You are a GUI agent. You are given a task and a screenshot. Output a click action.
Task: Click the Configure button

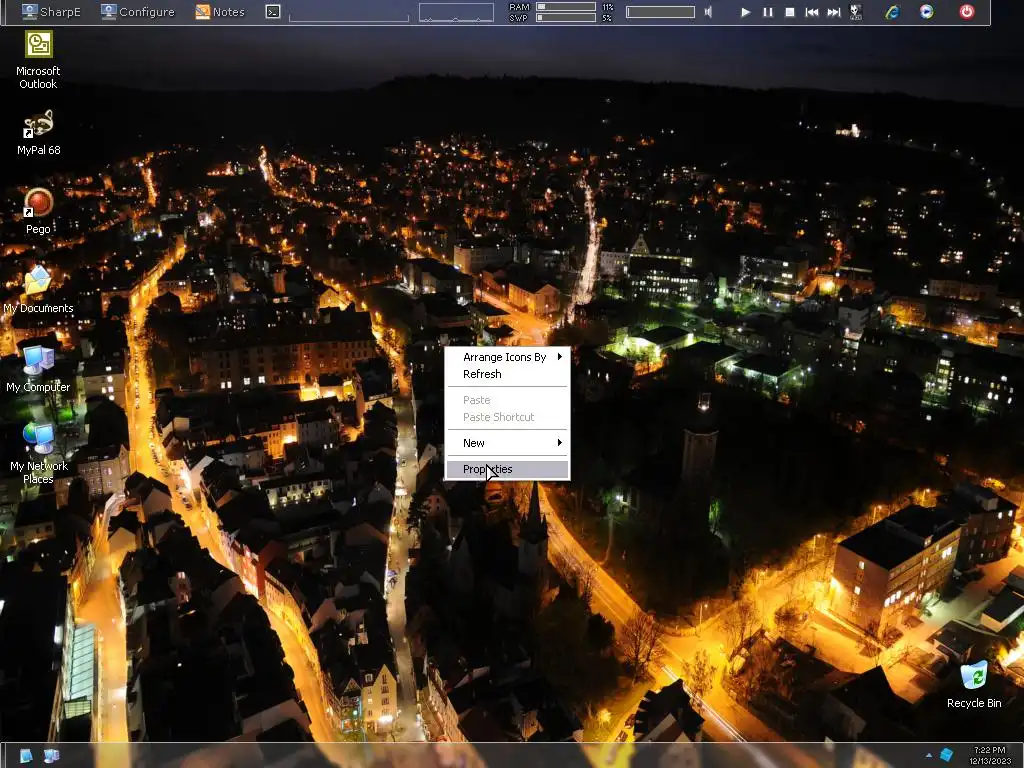(x=137, y=12)
